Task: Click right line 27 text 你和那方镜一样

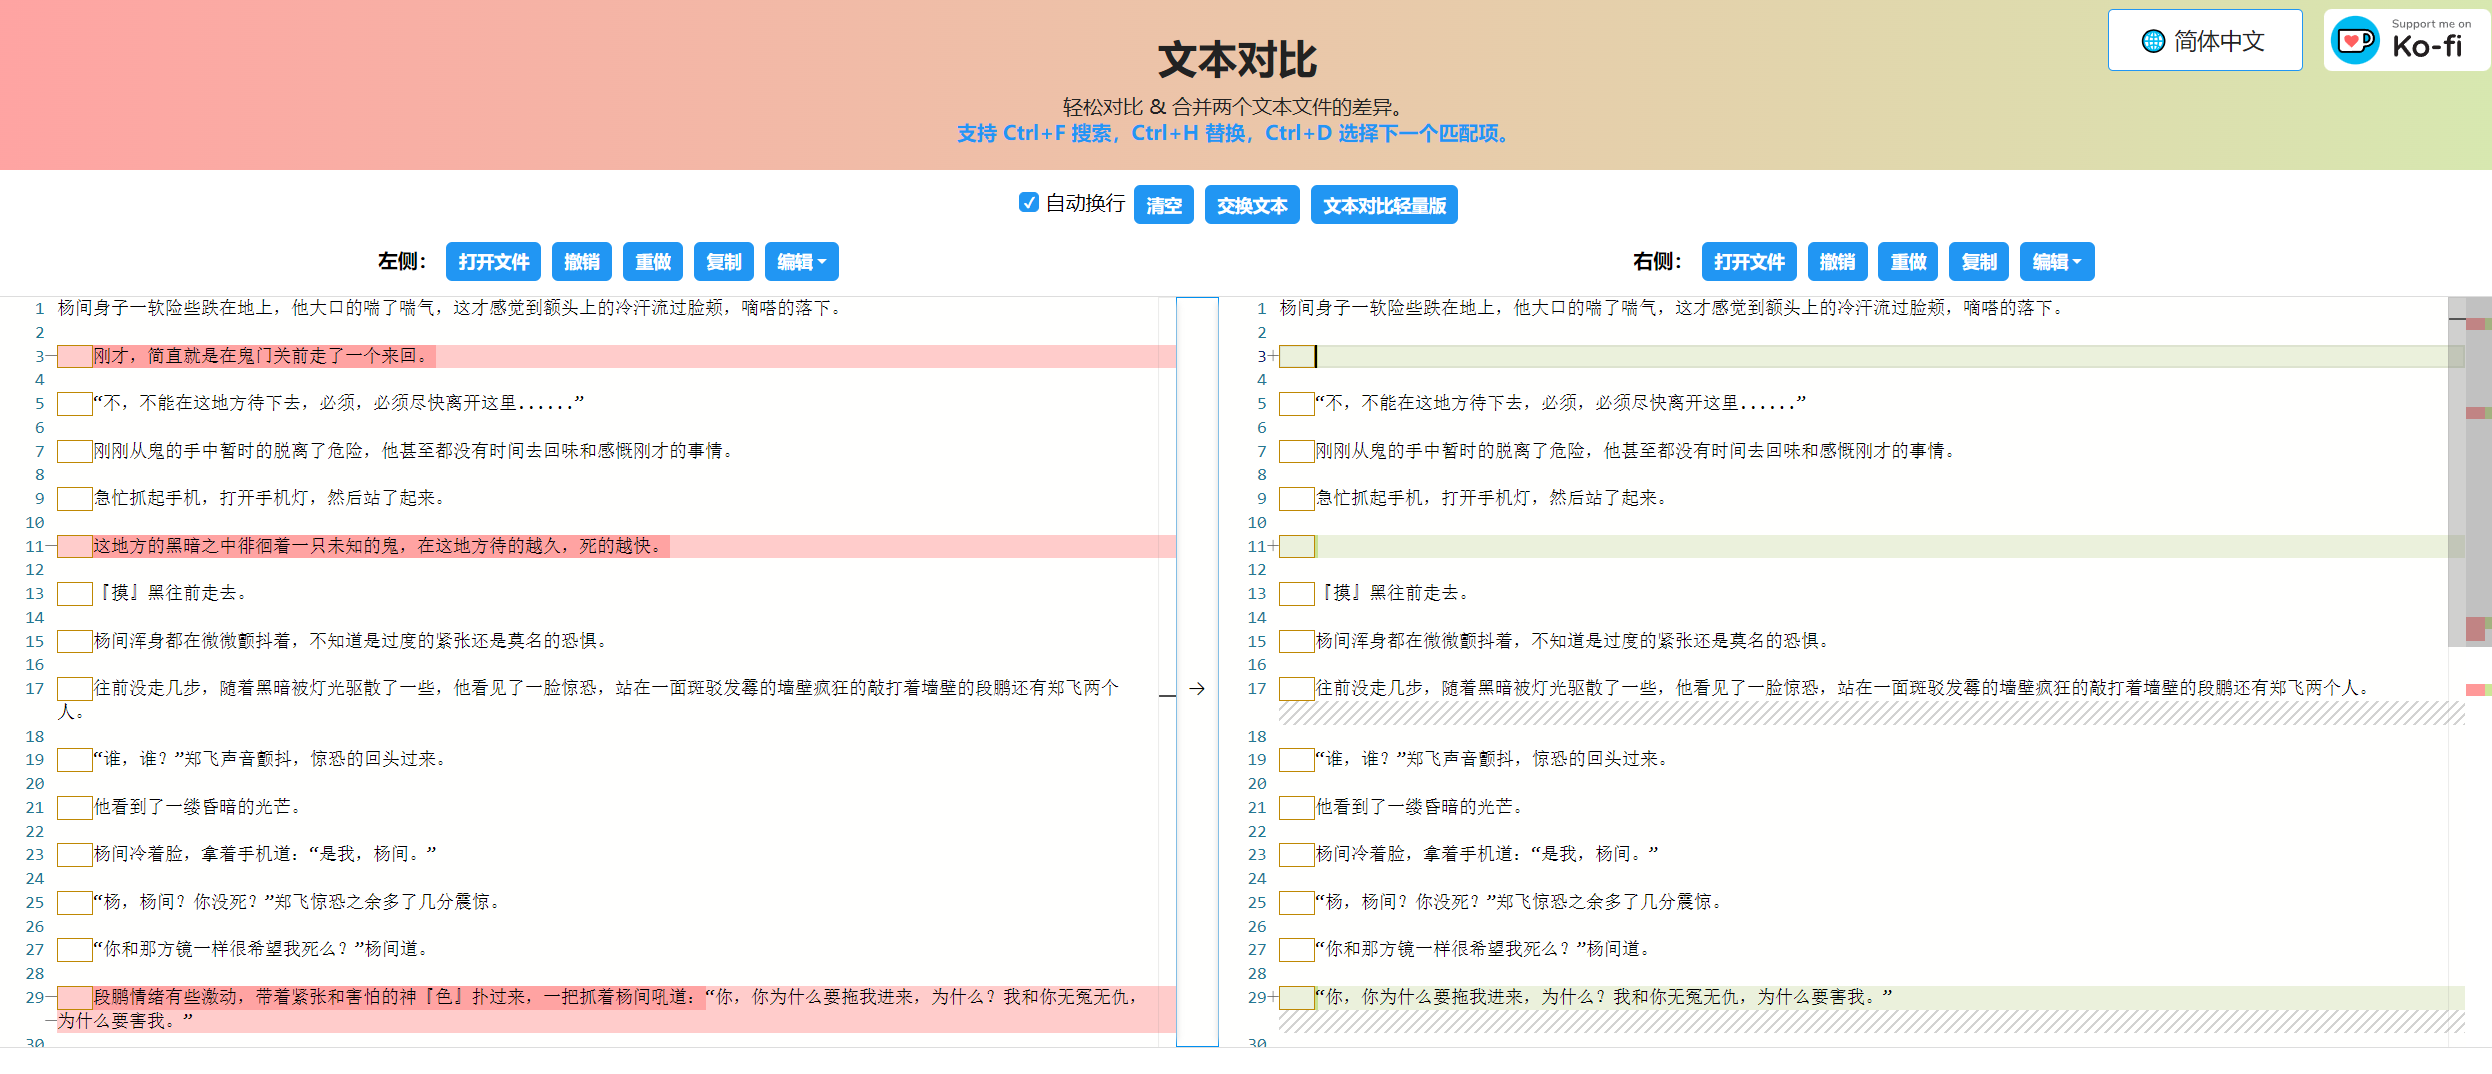Action: (x=1388, y=949)
